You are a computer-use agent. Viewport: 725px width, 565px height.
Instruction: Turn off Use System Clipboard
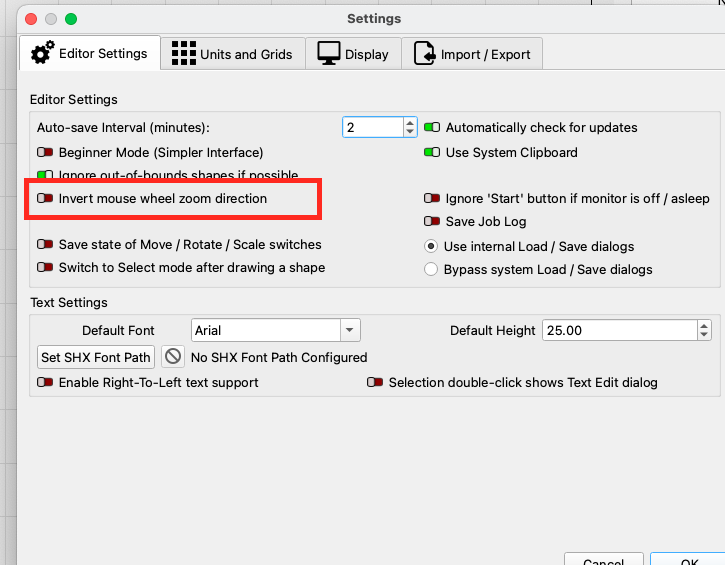[x=432, y=153]
